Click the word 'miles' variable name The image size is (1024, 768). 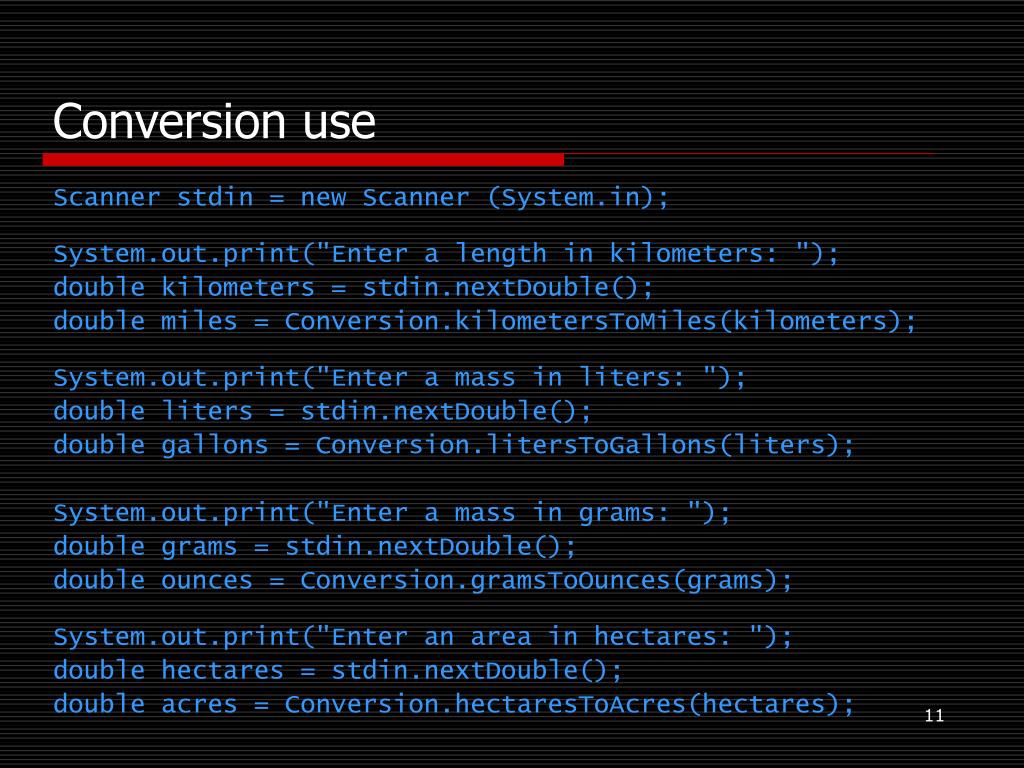(199, 321)
